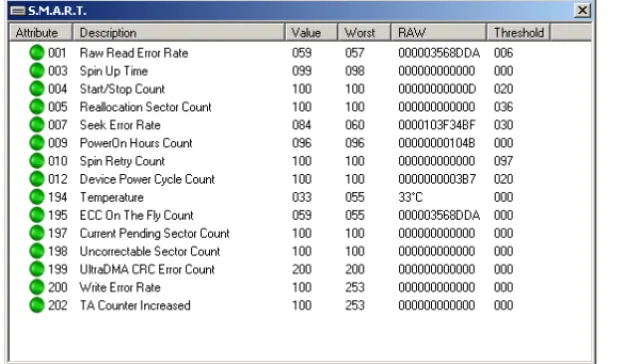Click Worst value '253' for Write Error Rate

[355, 287]
